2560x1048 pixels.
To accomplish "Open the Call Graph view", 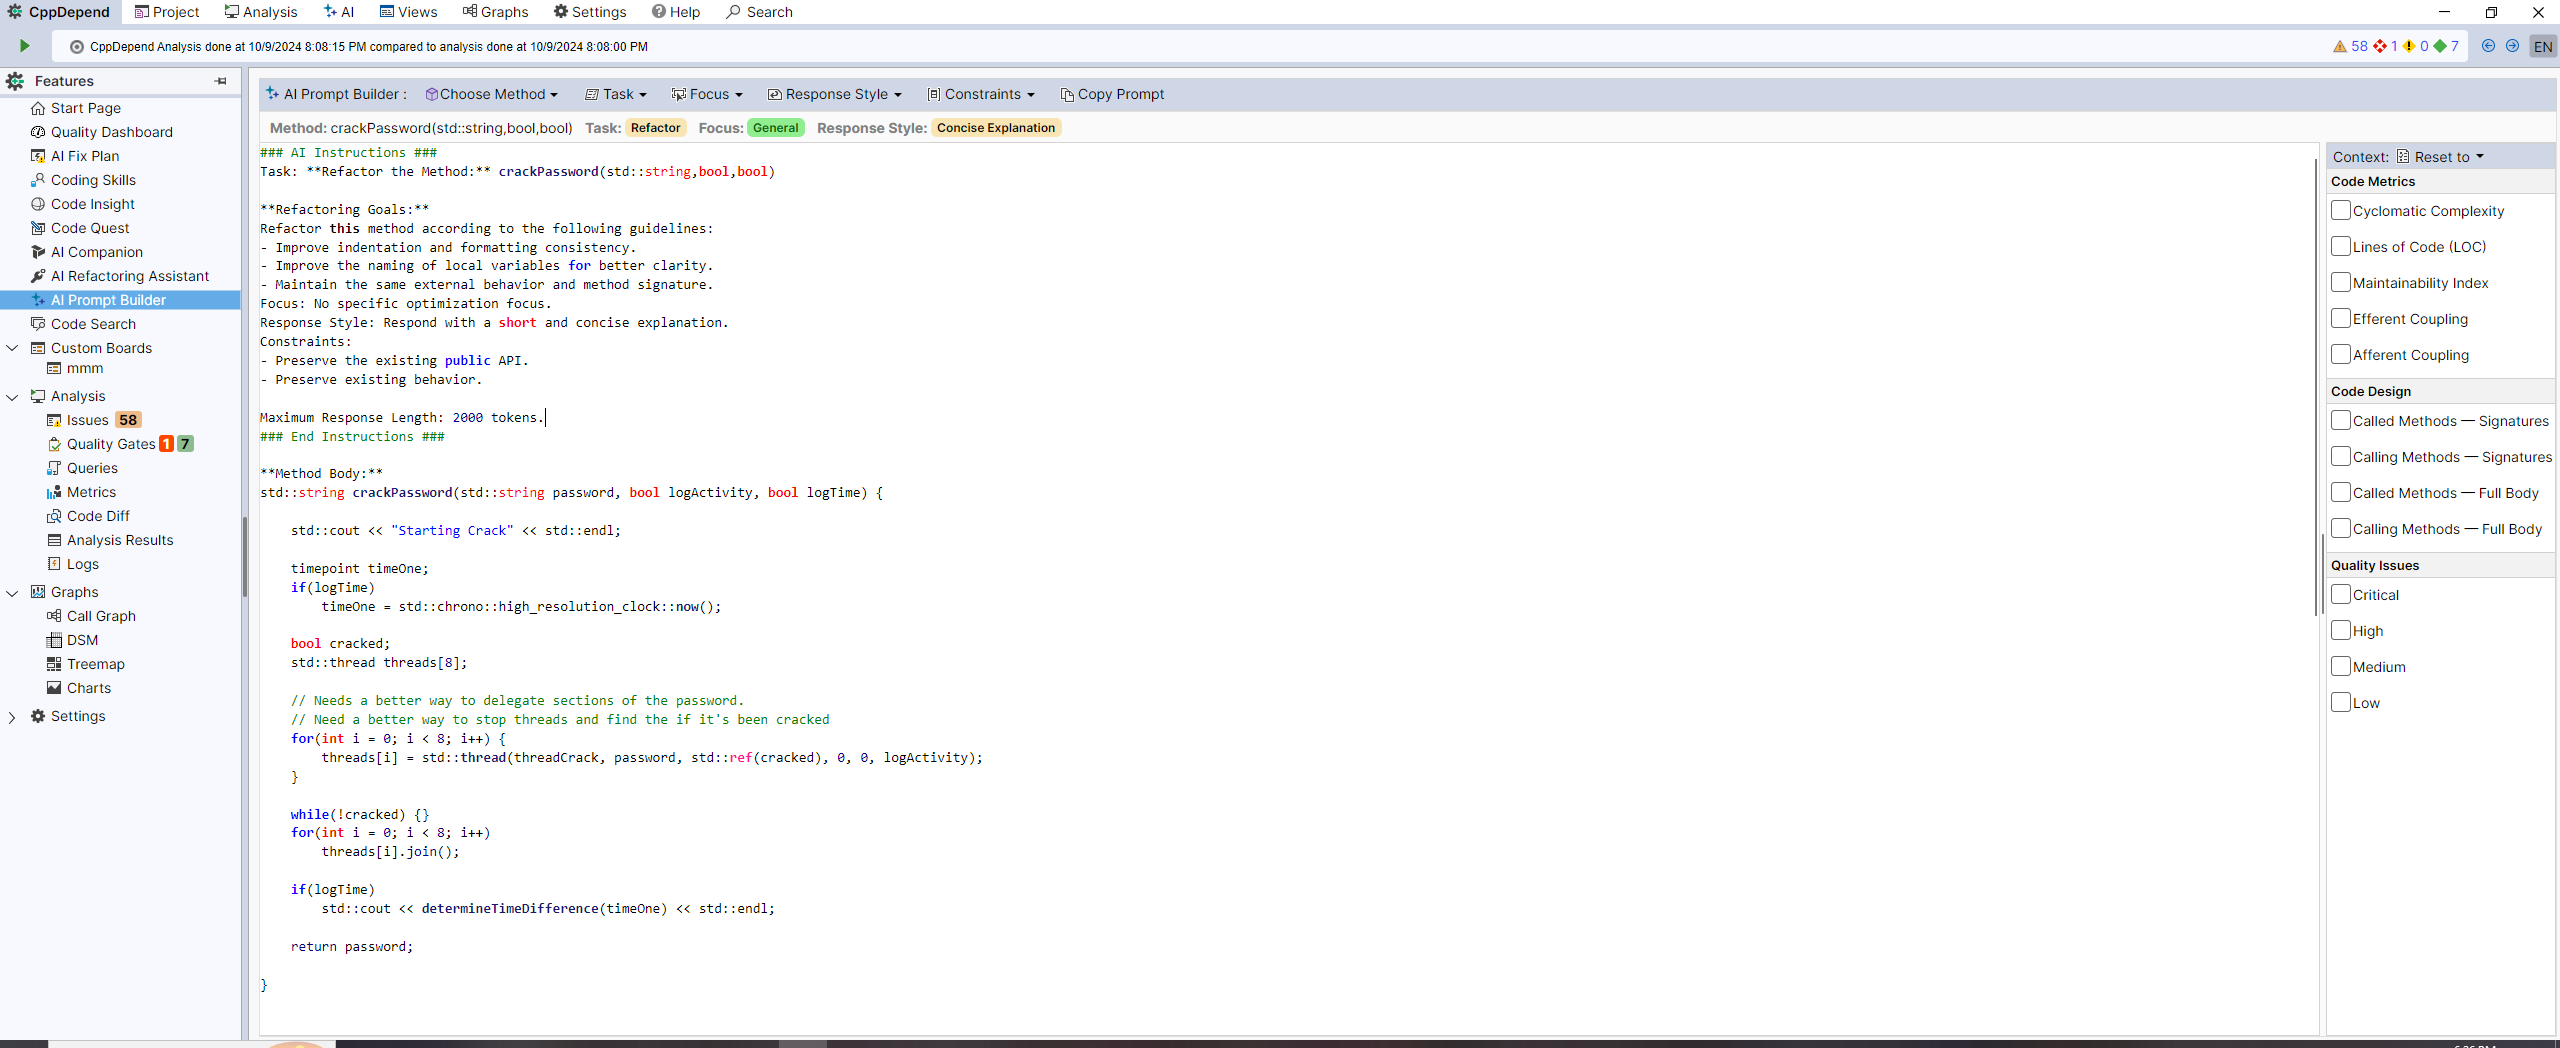I will tap(100, 615).
